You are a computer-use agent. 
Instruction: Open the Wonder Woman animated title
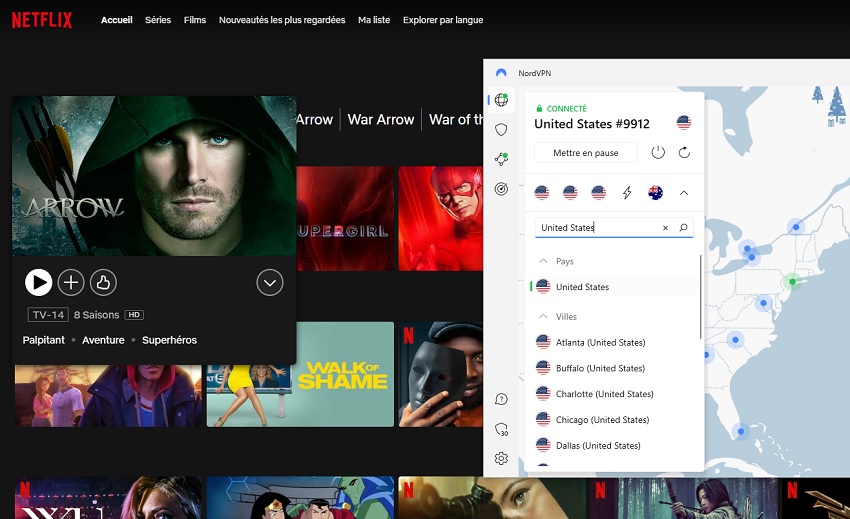300,497
